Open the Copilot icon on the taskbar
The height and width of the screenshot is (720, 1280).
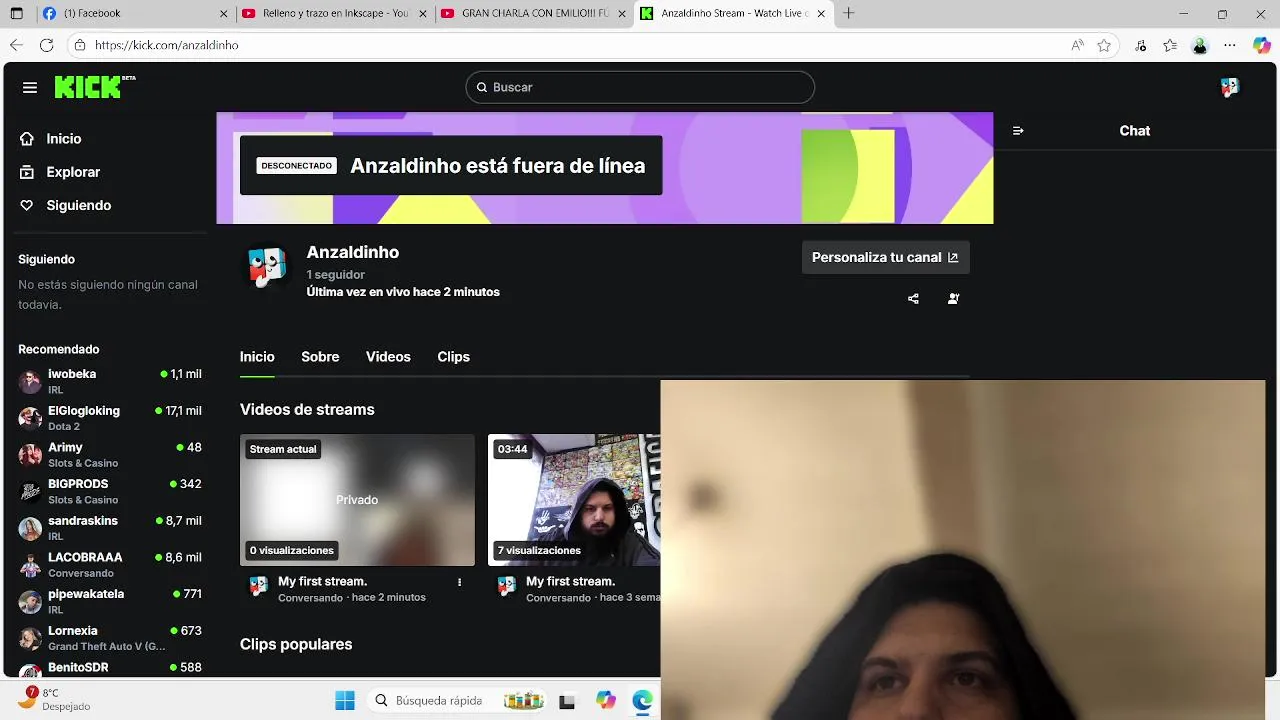click(606, 701)
